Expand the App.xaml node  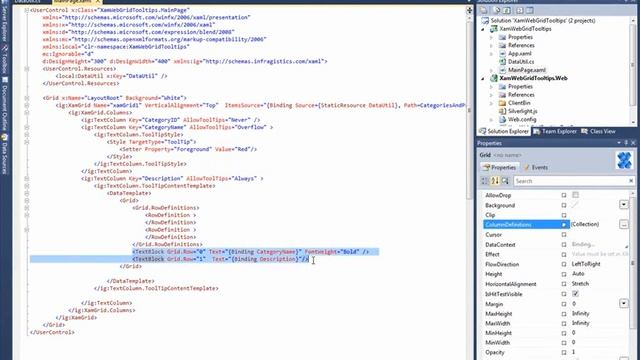tap(491, 53)
